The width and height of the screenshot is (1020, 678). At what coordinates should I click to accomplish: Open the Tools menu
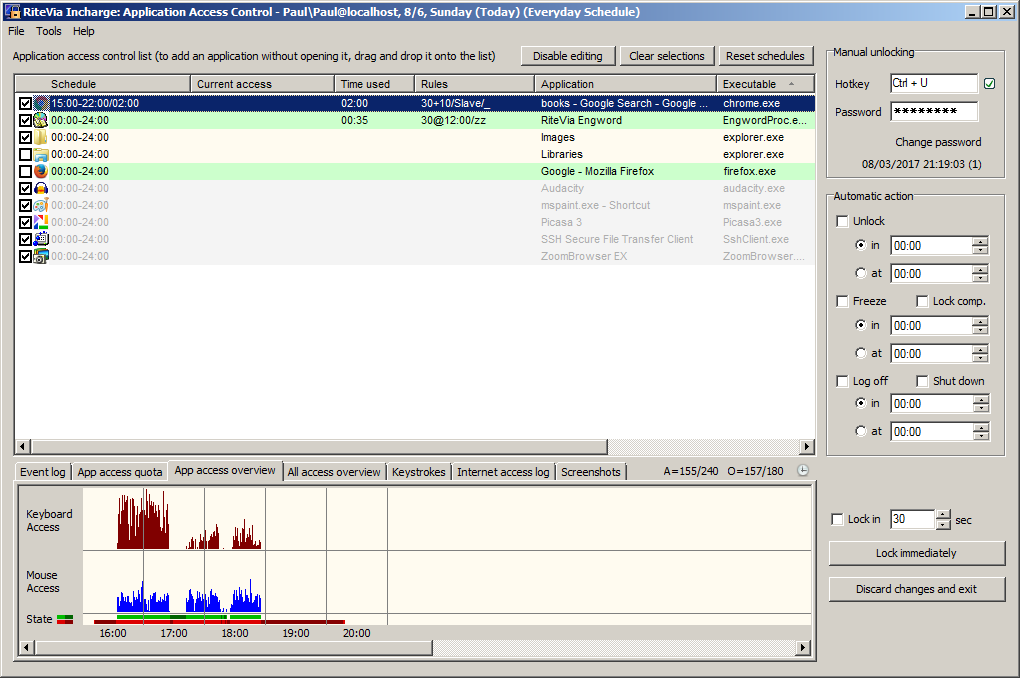pos(48,31)
